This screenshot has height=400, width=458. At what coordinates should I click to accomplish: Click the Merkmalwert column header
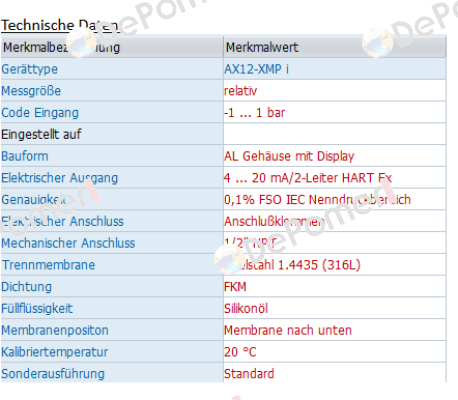pos(262,47)
